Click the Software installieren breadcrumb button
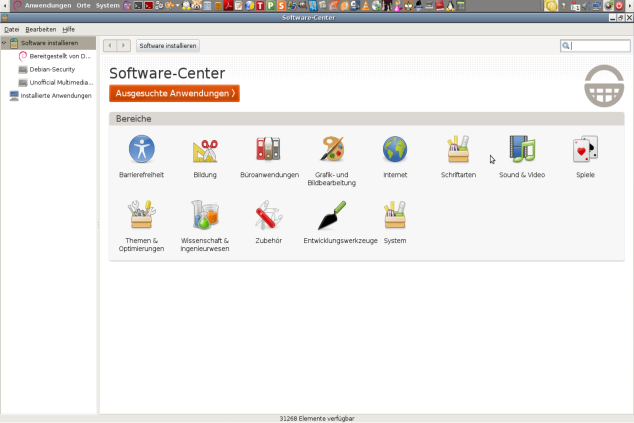Screen dimensions: 634x423 click(168, 46)
